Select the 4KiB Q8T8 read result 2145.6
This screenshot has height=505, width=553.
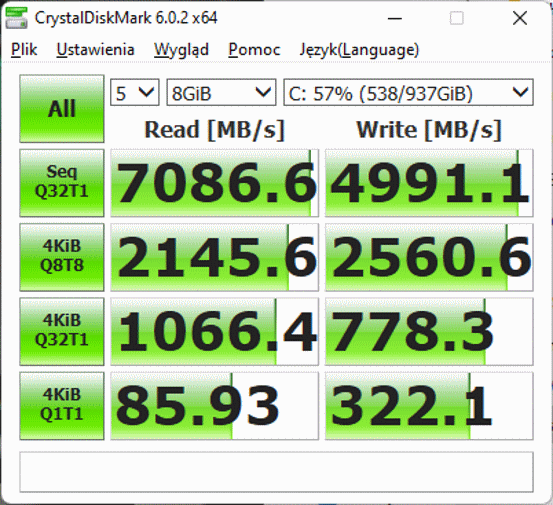214,257
